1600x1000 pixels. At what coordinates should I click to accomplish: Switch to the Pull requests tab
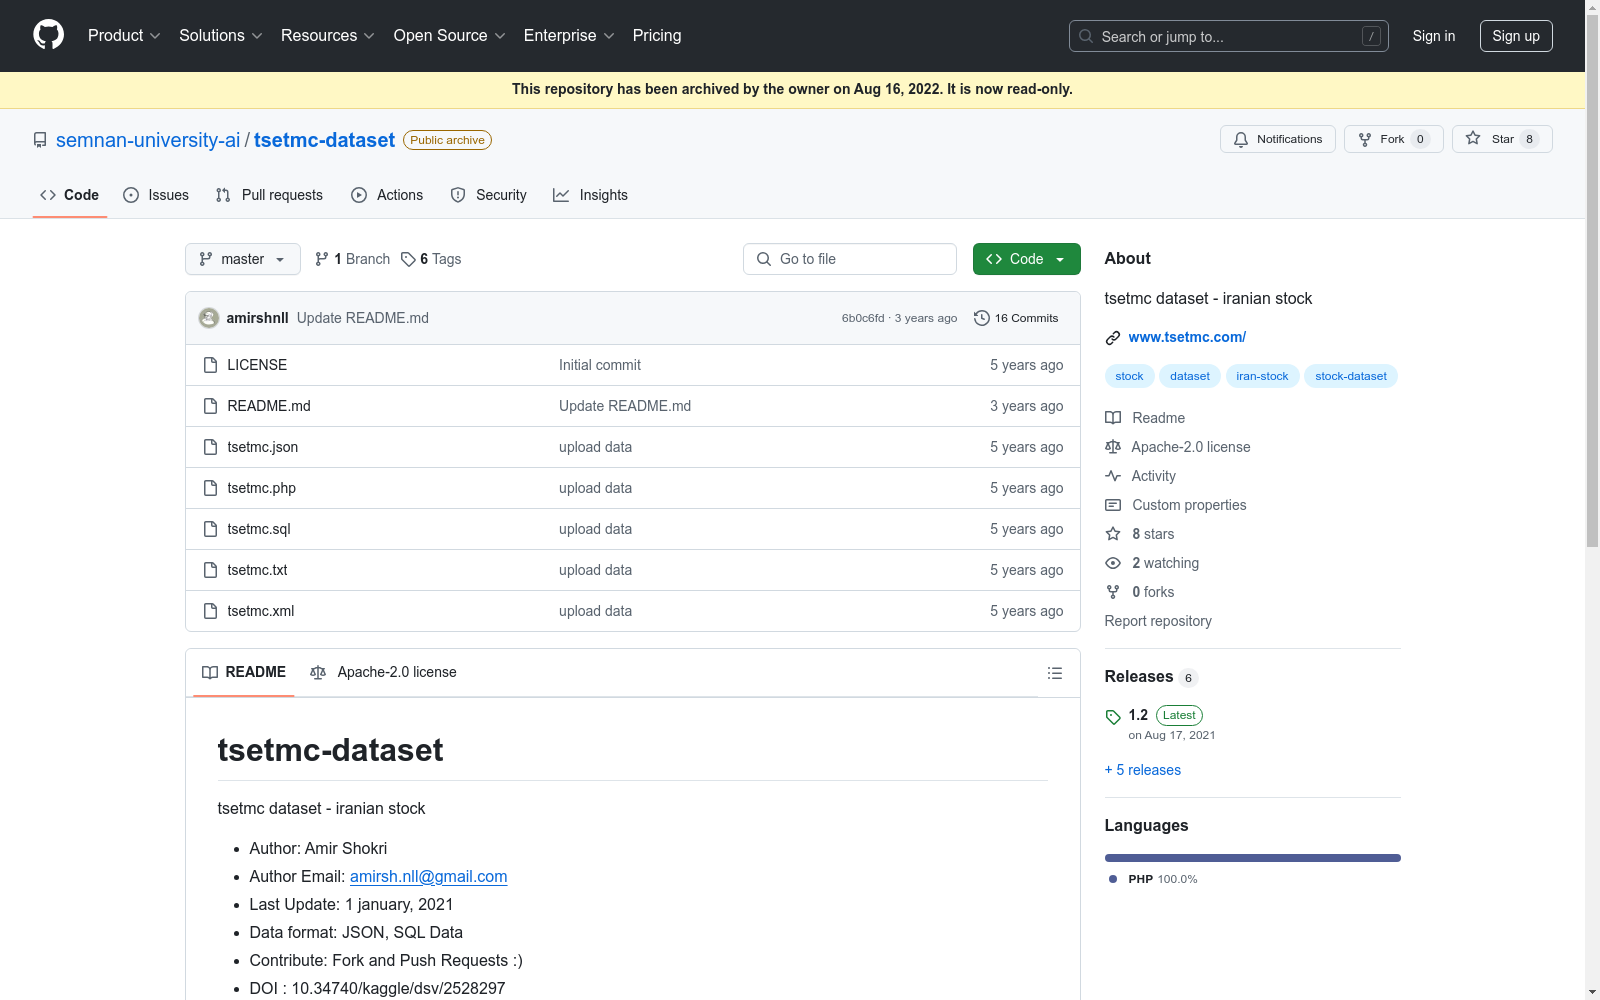coord(269,195)
